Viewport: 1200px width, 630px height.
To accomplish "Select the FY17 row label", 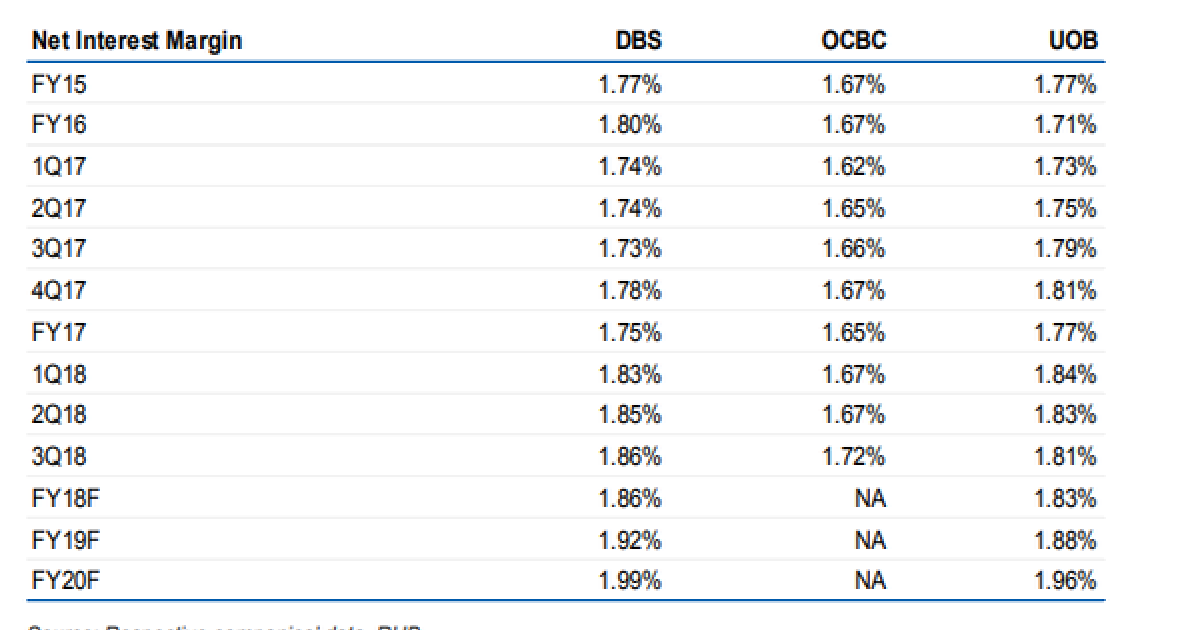I will point(59,333).
